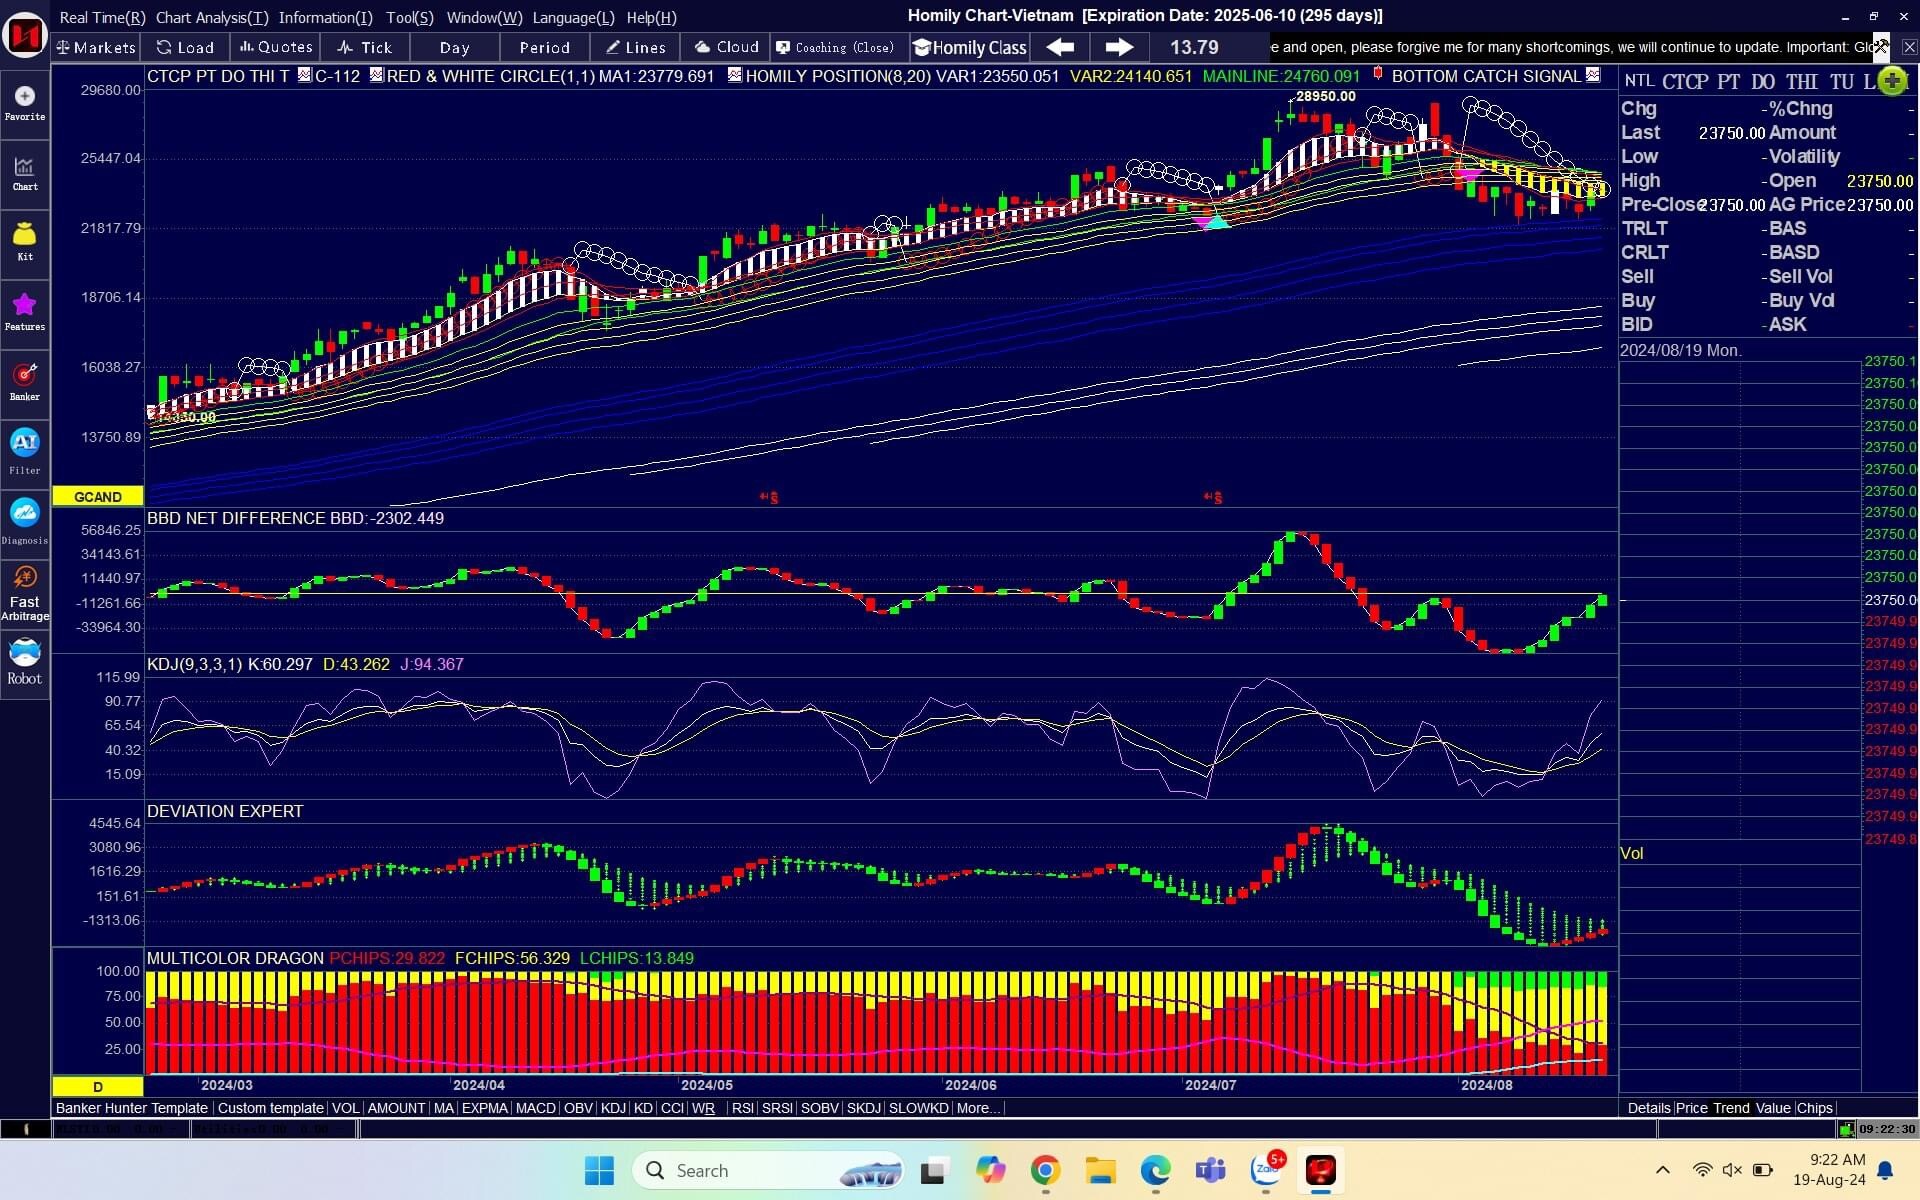Click the yellow GCAND label

click(98, 496)
